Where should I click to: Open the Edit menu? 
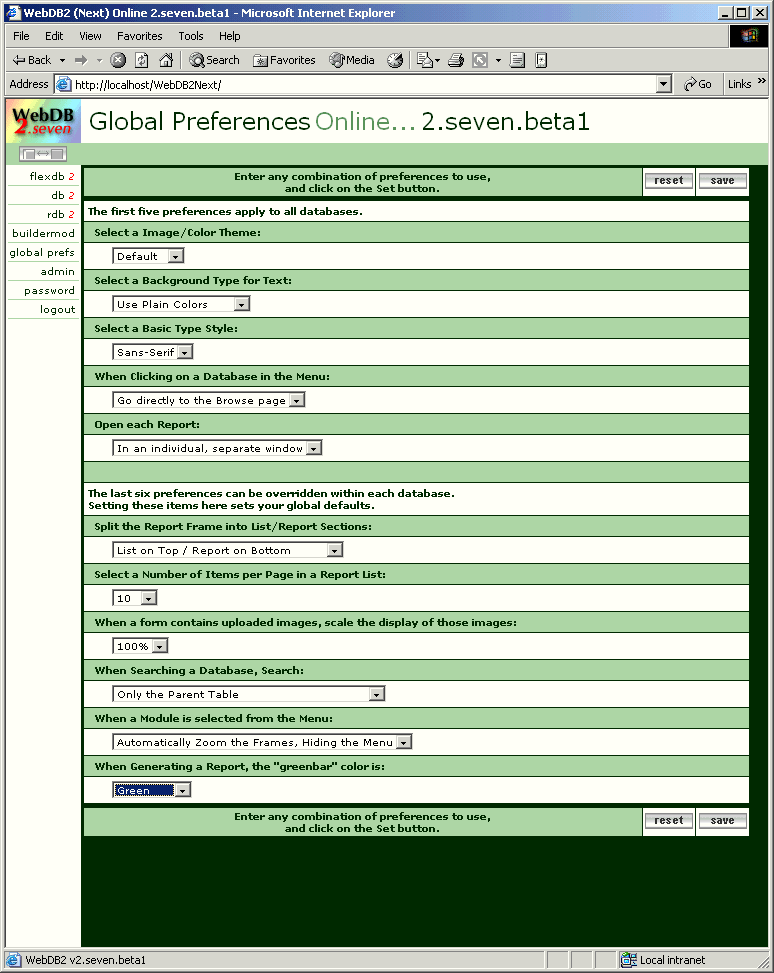pyautogui.click(x=54, y=36)
